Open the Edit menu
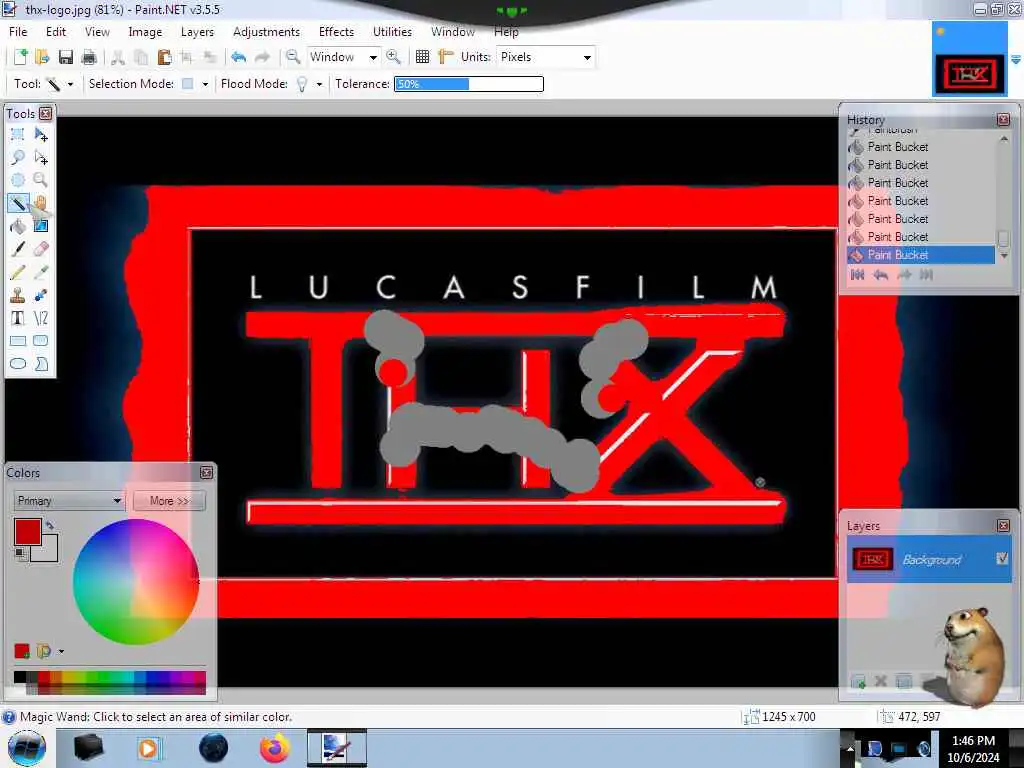The width and height of the screenshot is (1024, 768). tap(56, 32)
